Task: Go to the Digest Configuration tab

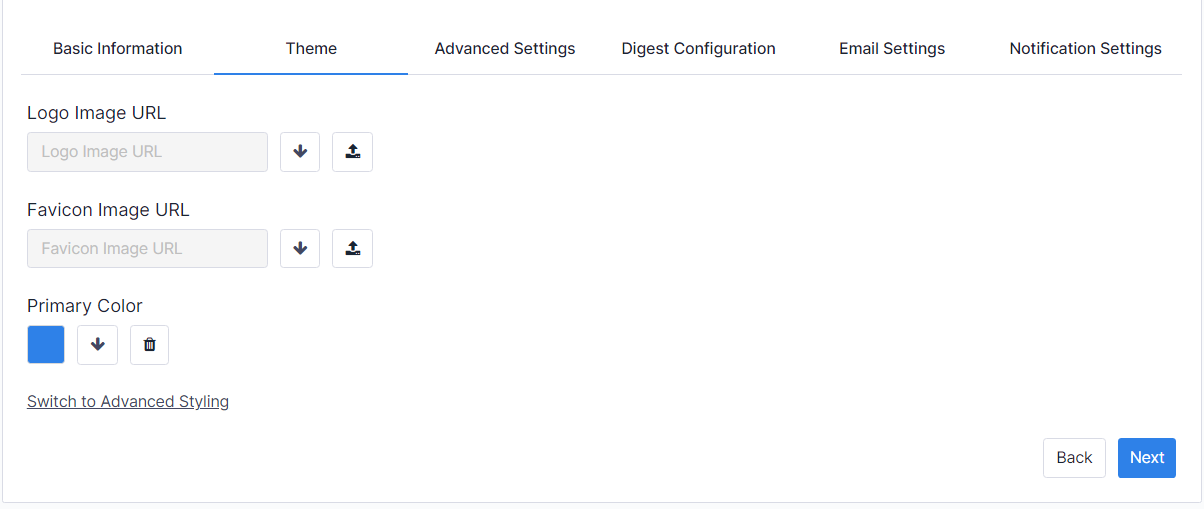Action: click(x=698, y=48)
